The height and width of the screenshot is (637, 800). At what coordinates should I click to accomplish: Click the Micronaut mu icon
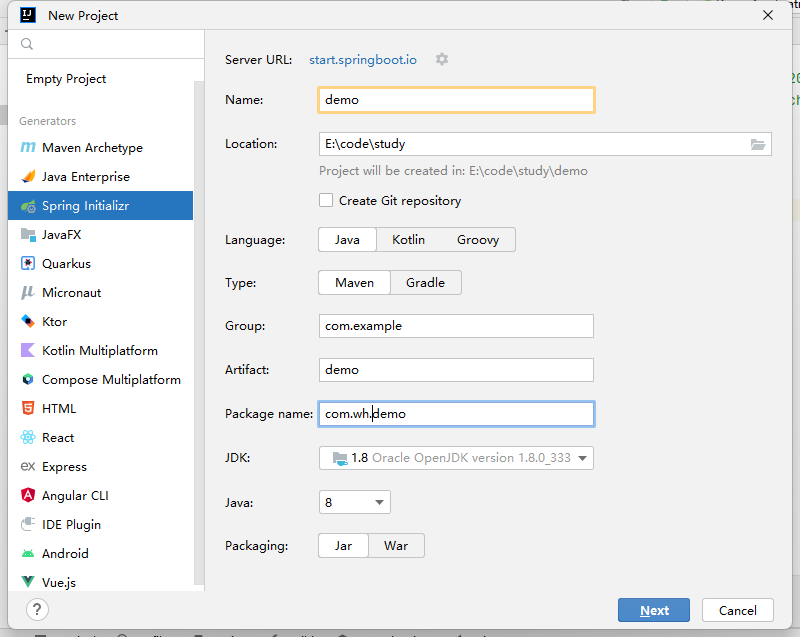coord(28,293)
